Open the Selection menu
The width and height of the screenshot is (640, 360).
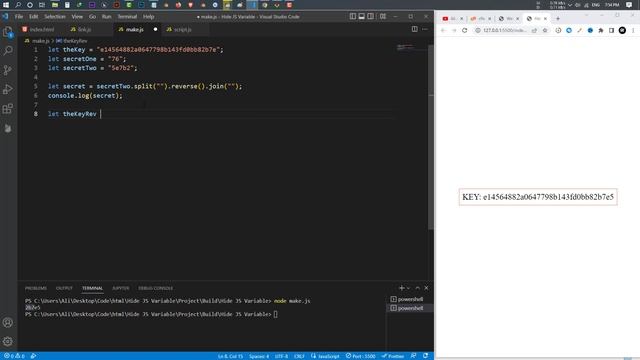[x=55, y=17]
